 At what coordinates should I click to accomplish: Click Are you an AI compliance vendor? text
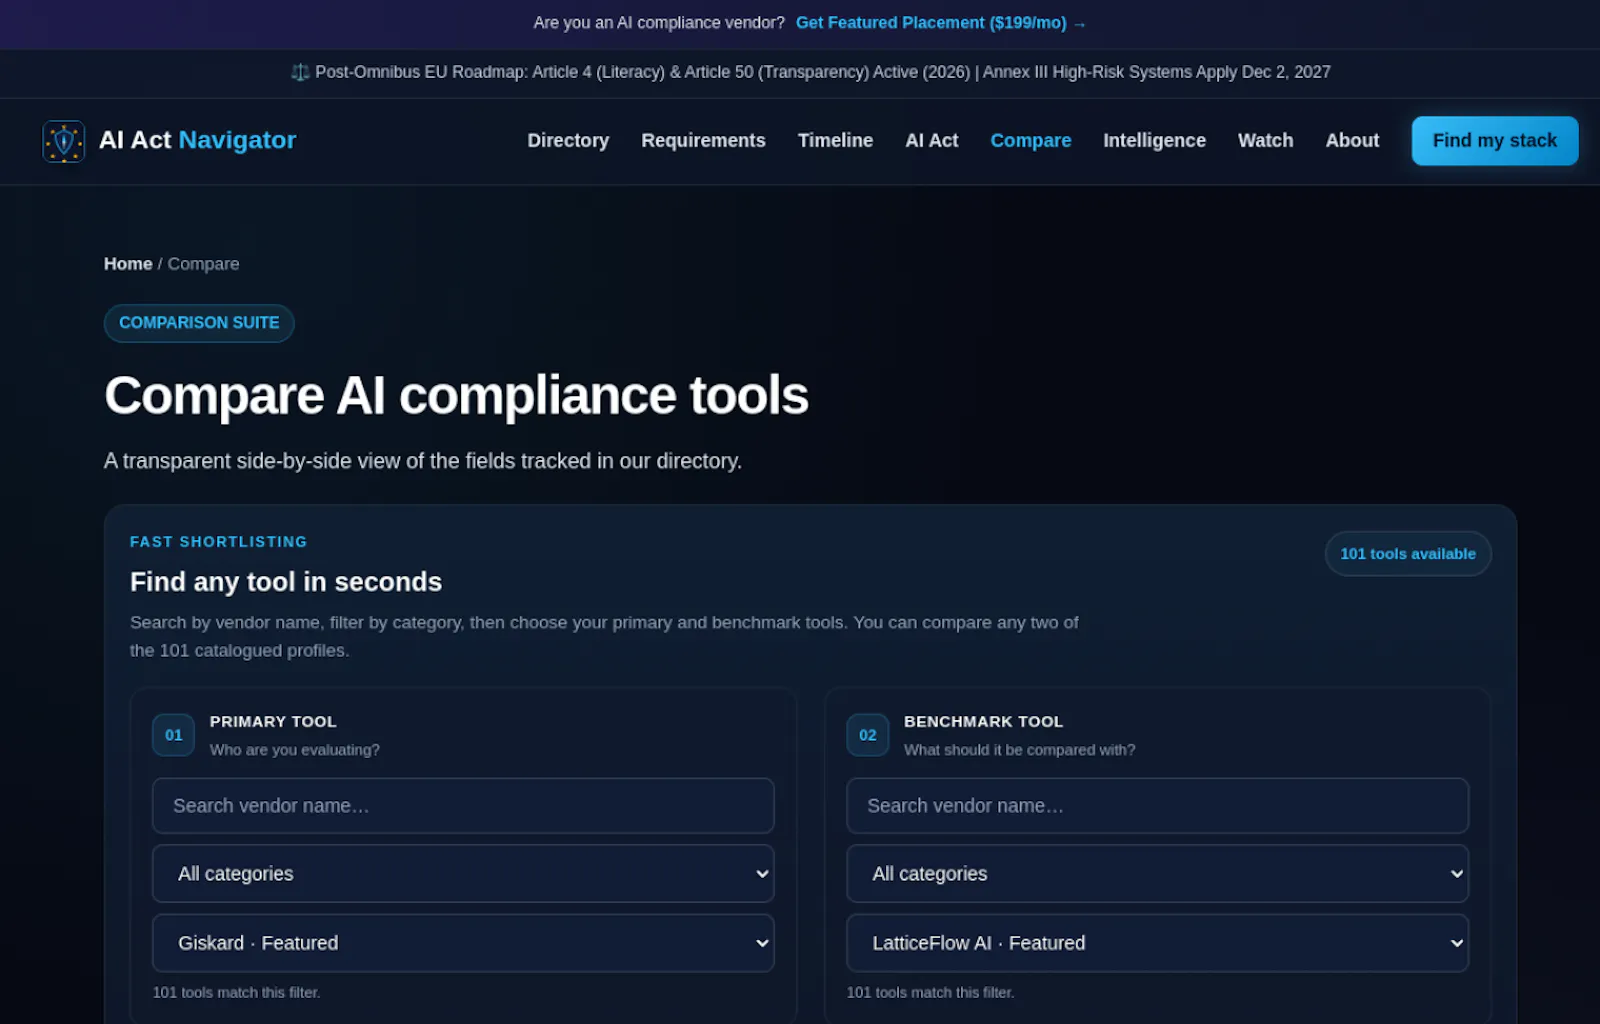tap(659, 23)
